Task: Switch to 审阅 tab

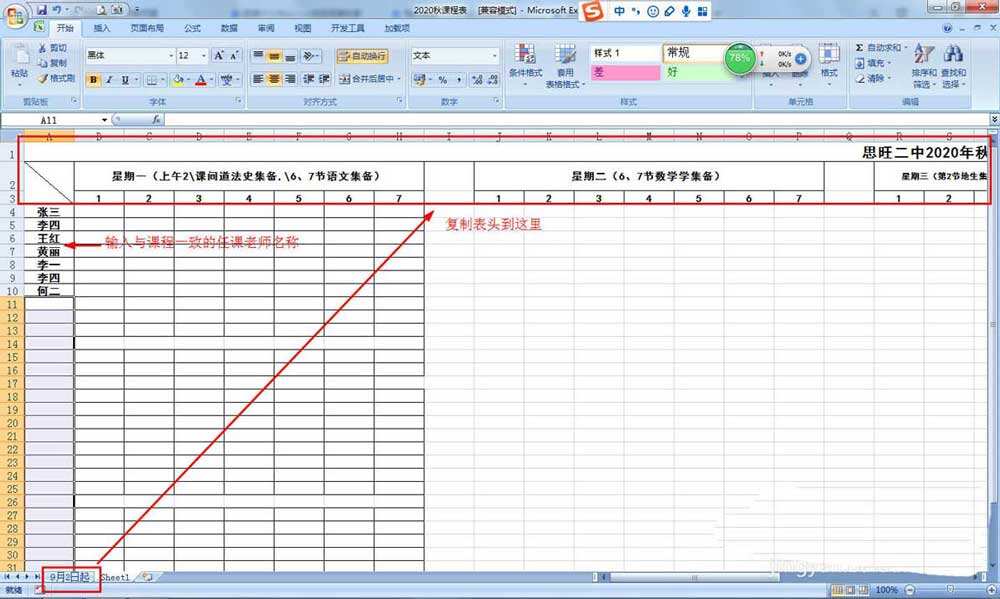Action: [x=266, y=28]
